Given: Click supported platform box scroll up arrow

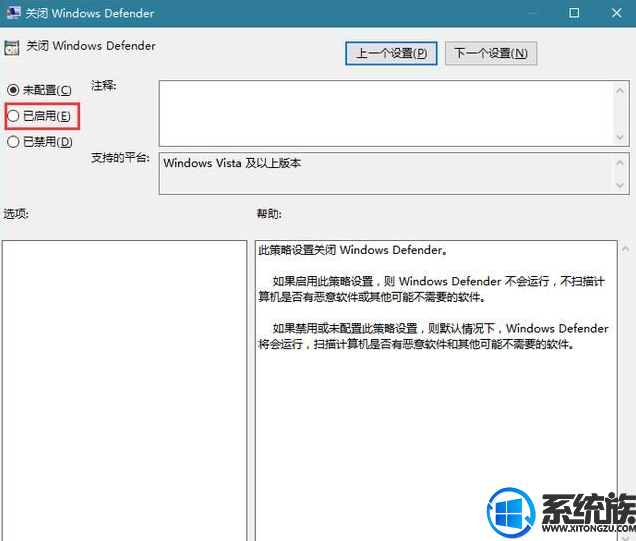Looking at the screenshot, I should click(620, 163).
